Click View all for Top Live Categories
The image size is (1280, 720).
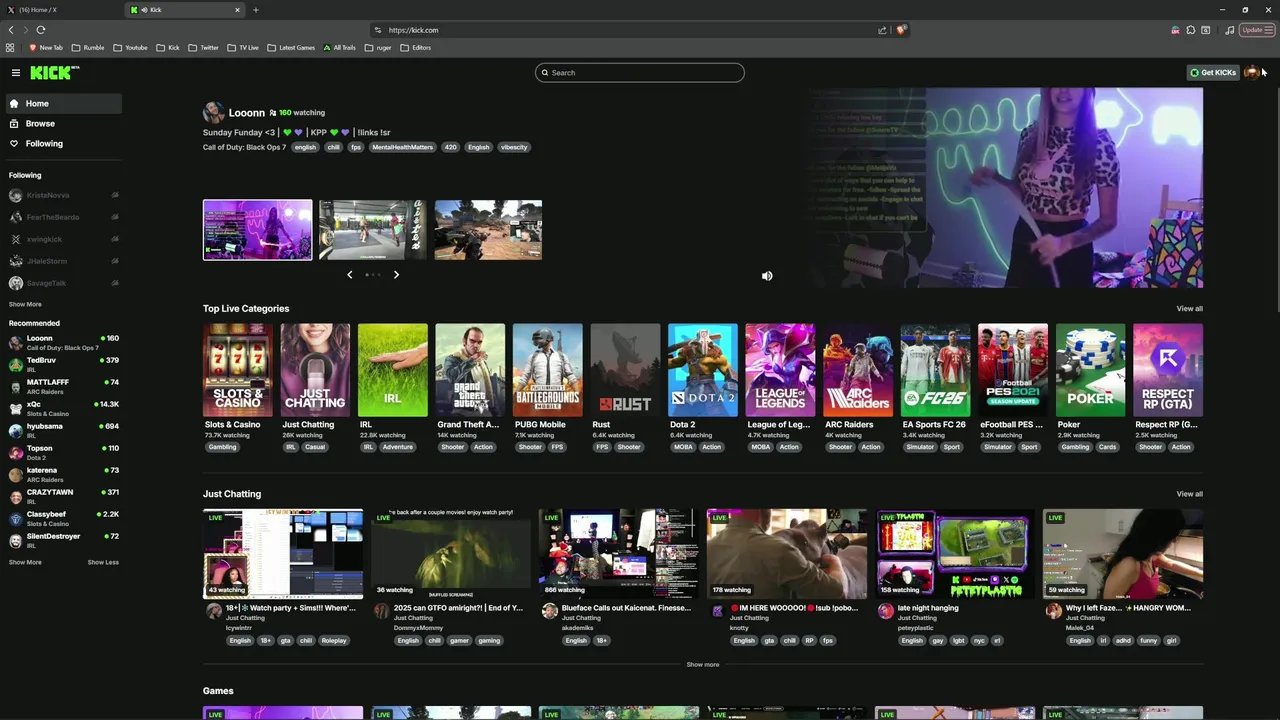[x=1189, y=308]
